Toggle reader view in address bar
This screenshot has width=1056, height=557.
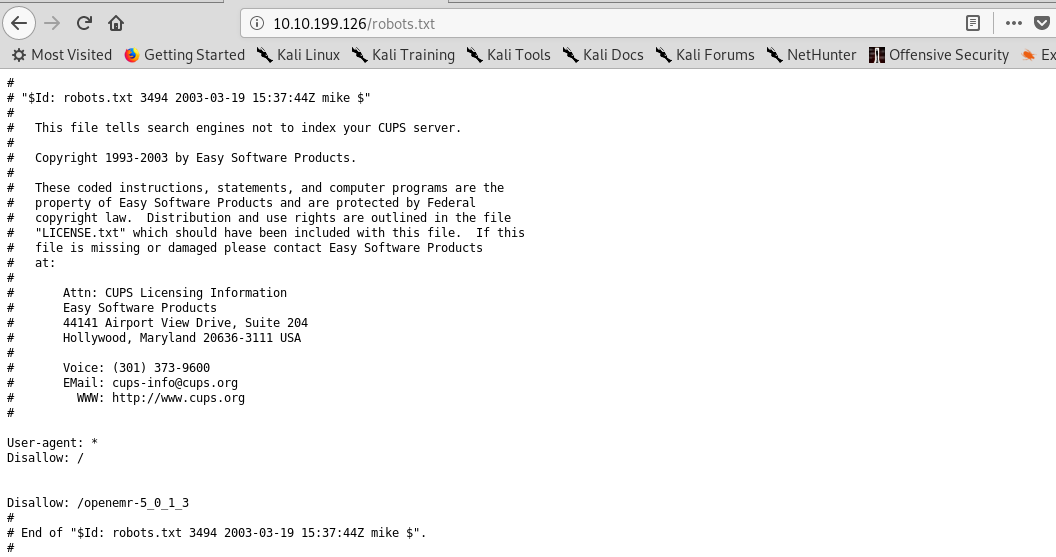tap(972, 23)
